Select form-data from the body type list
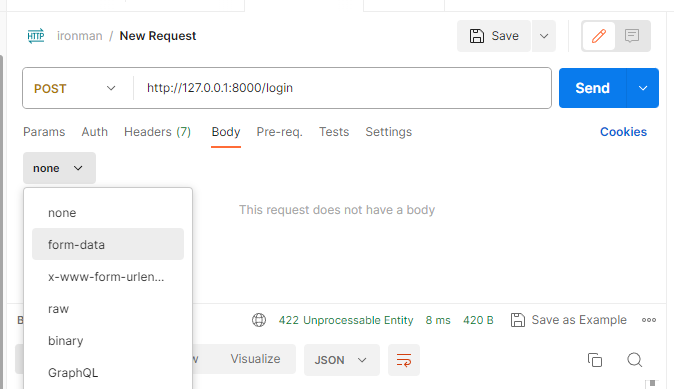Viewport: 674px width, 389px height. pos(108,244)
